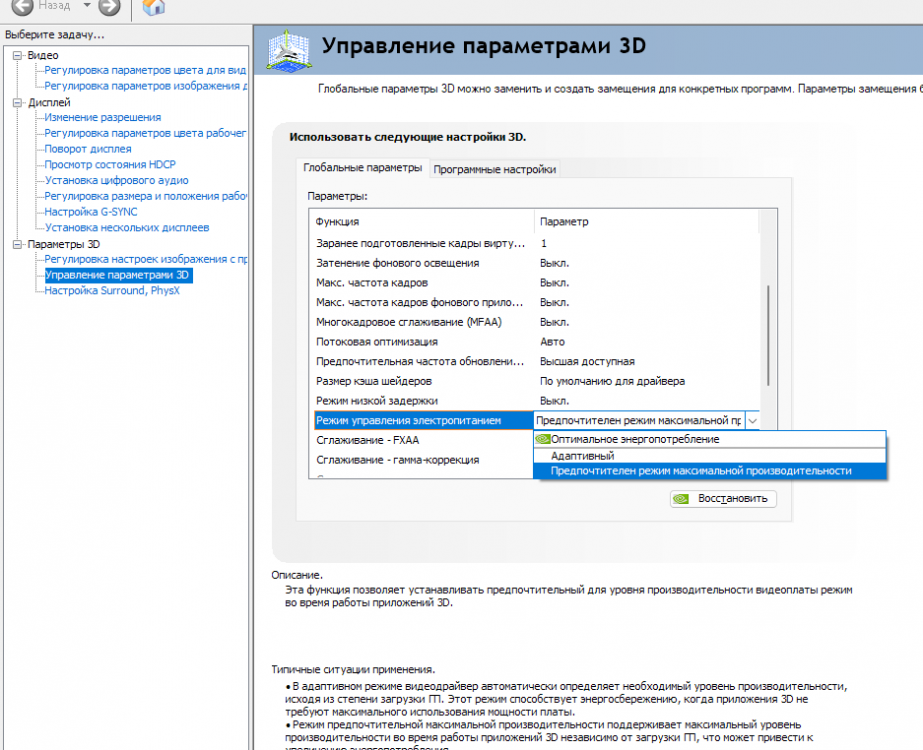923x750 pixels.
Task: Select the Глобальные параметры tab
Action: coord(362,168)
